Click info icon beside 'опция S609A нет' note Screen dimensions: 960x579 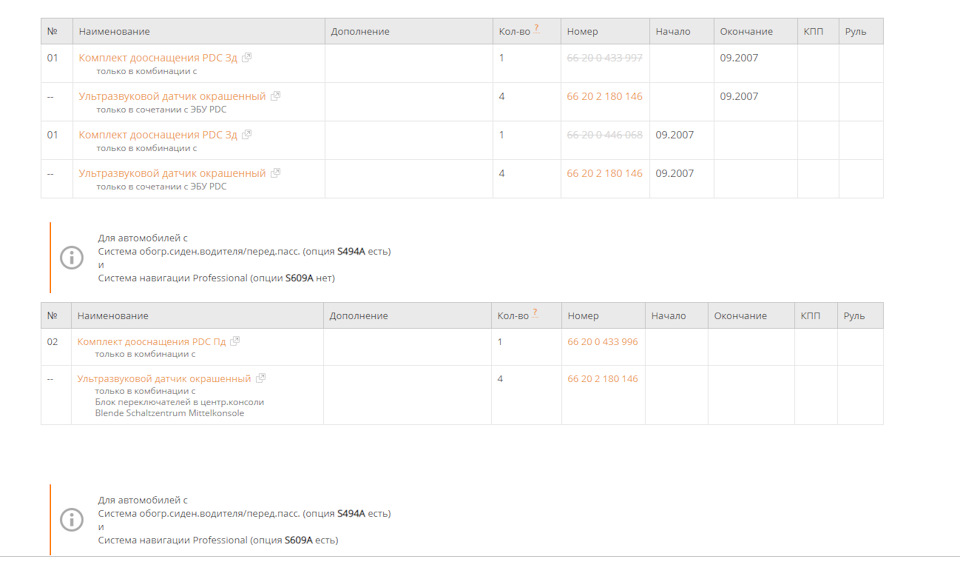tap(72, 258)
